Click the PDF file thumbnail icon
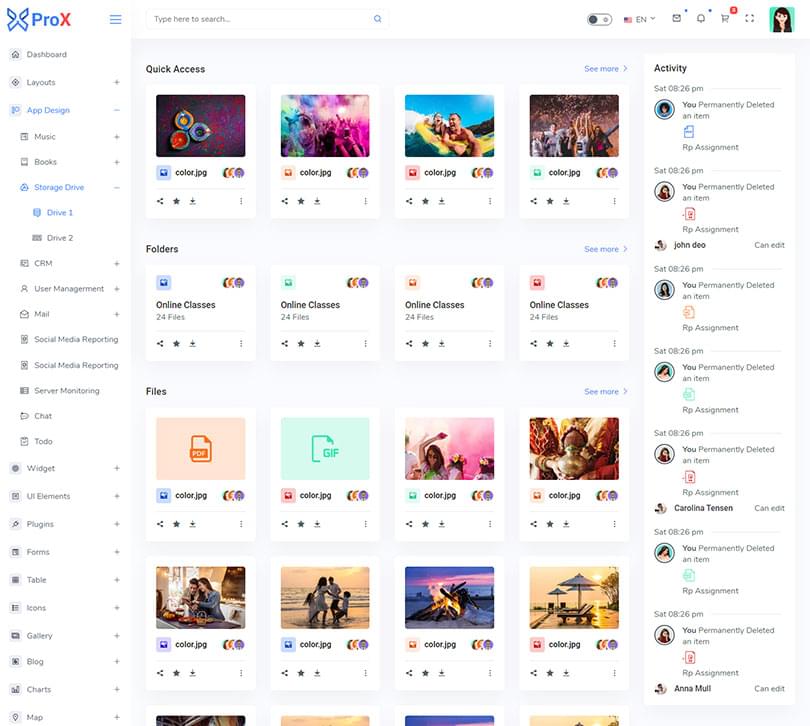This screenshot has width=810, height=726. click(x=200, y=448)
